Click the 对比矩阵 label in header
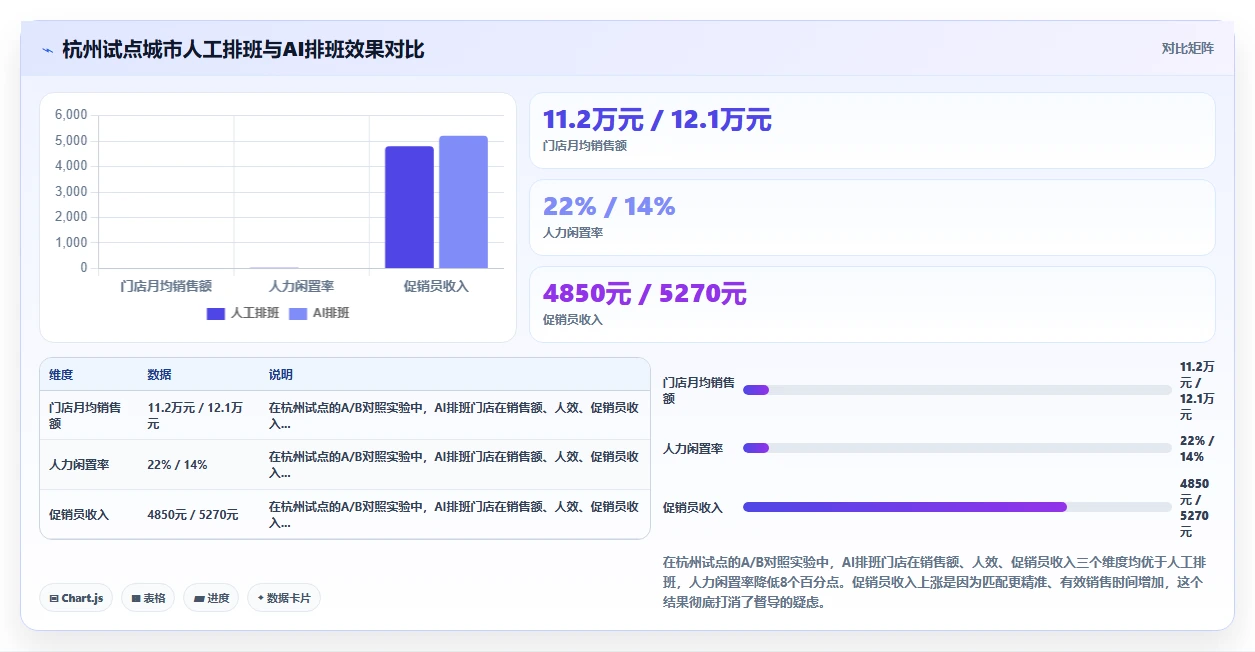This screenshot has width=1255, height=652. pos(1188,48)
